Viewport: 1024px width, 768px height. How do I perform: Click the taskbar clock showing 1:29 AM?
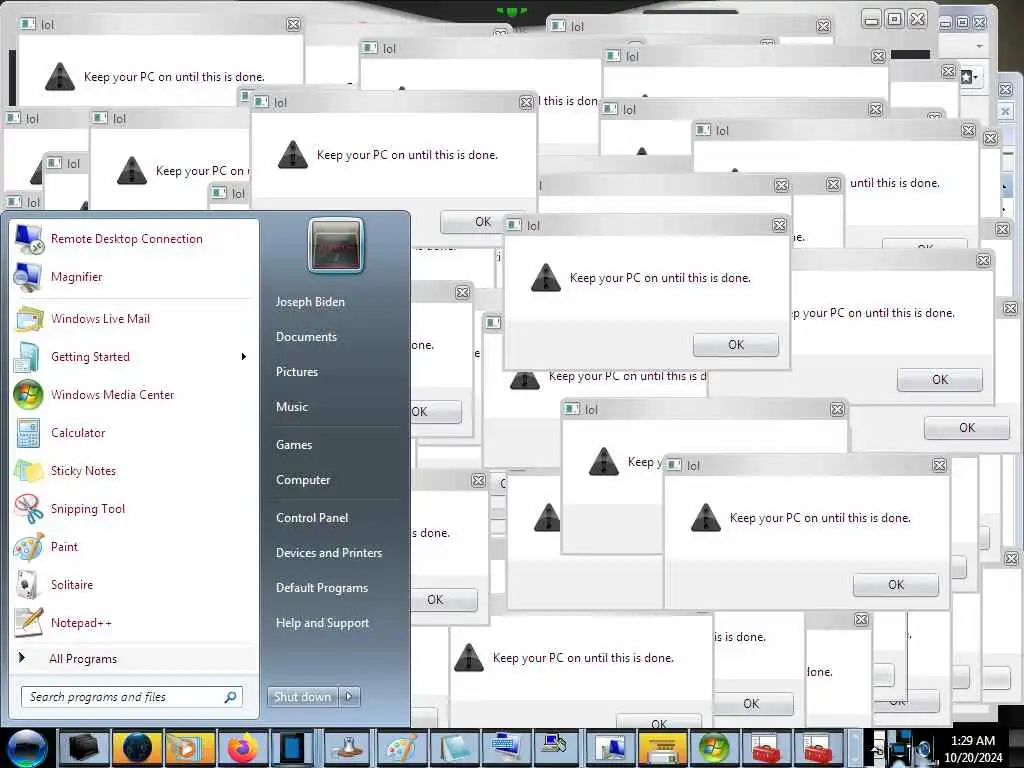[973, 748]
